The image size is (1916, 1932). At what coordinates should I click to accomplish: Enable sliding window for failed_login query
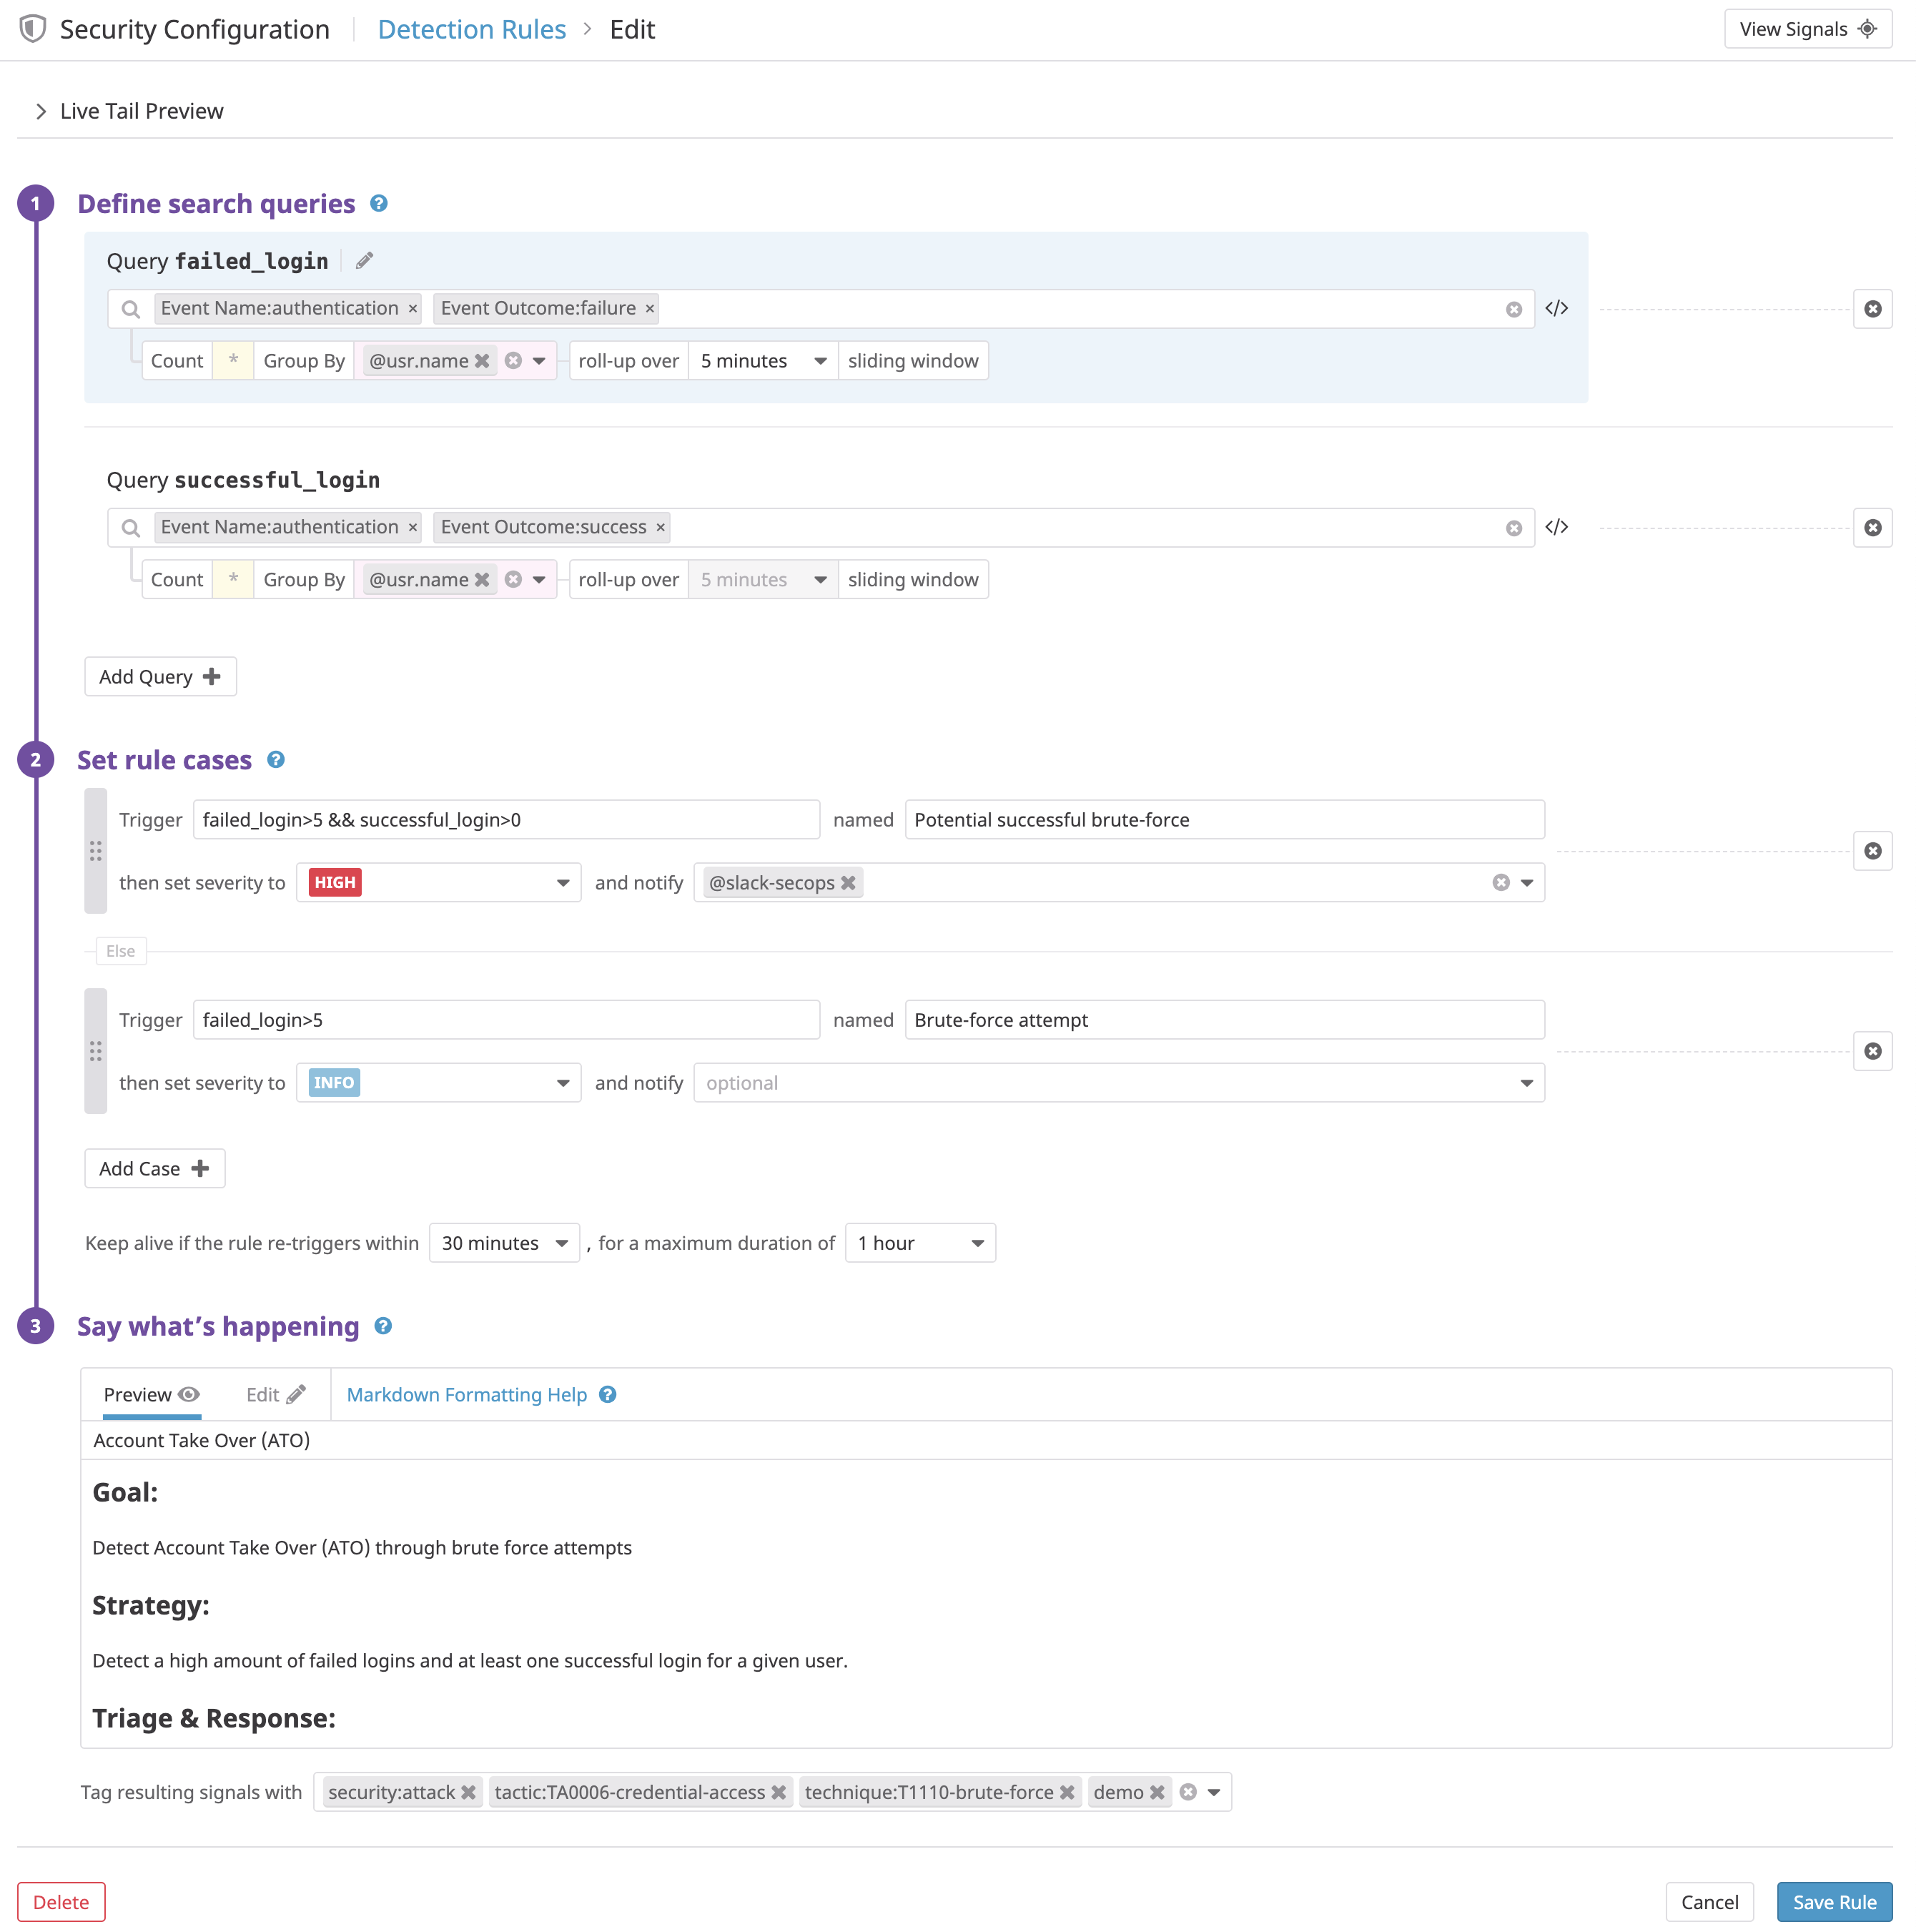(912, 360)
